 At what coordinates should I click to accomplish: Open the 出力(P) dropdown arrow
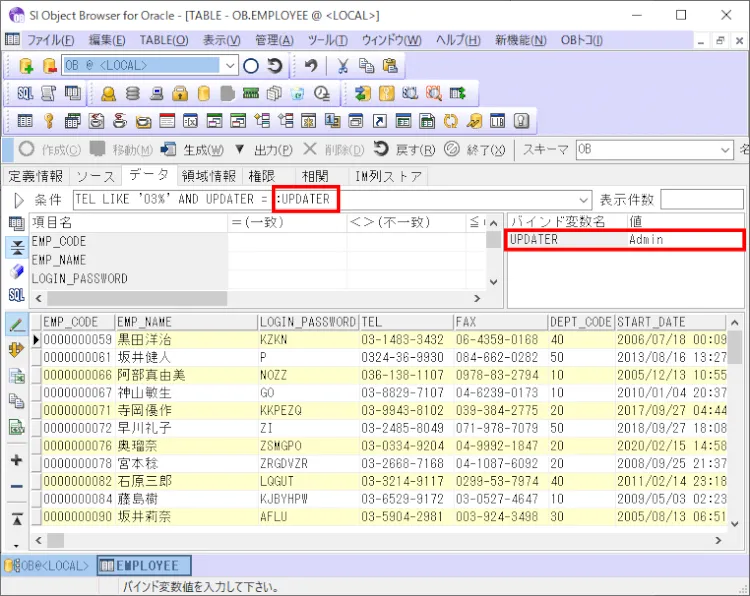pos(240,150)
